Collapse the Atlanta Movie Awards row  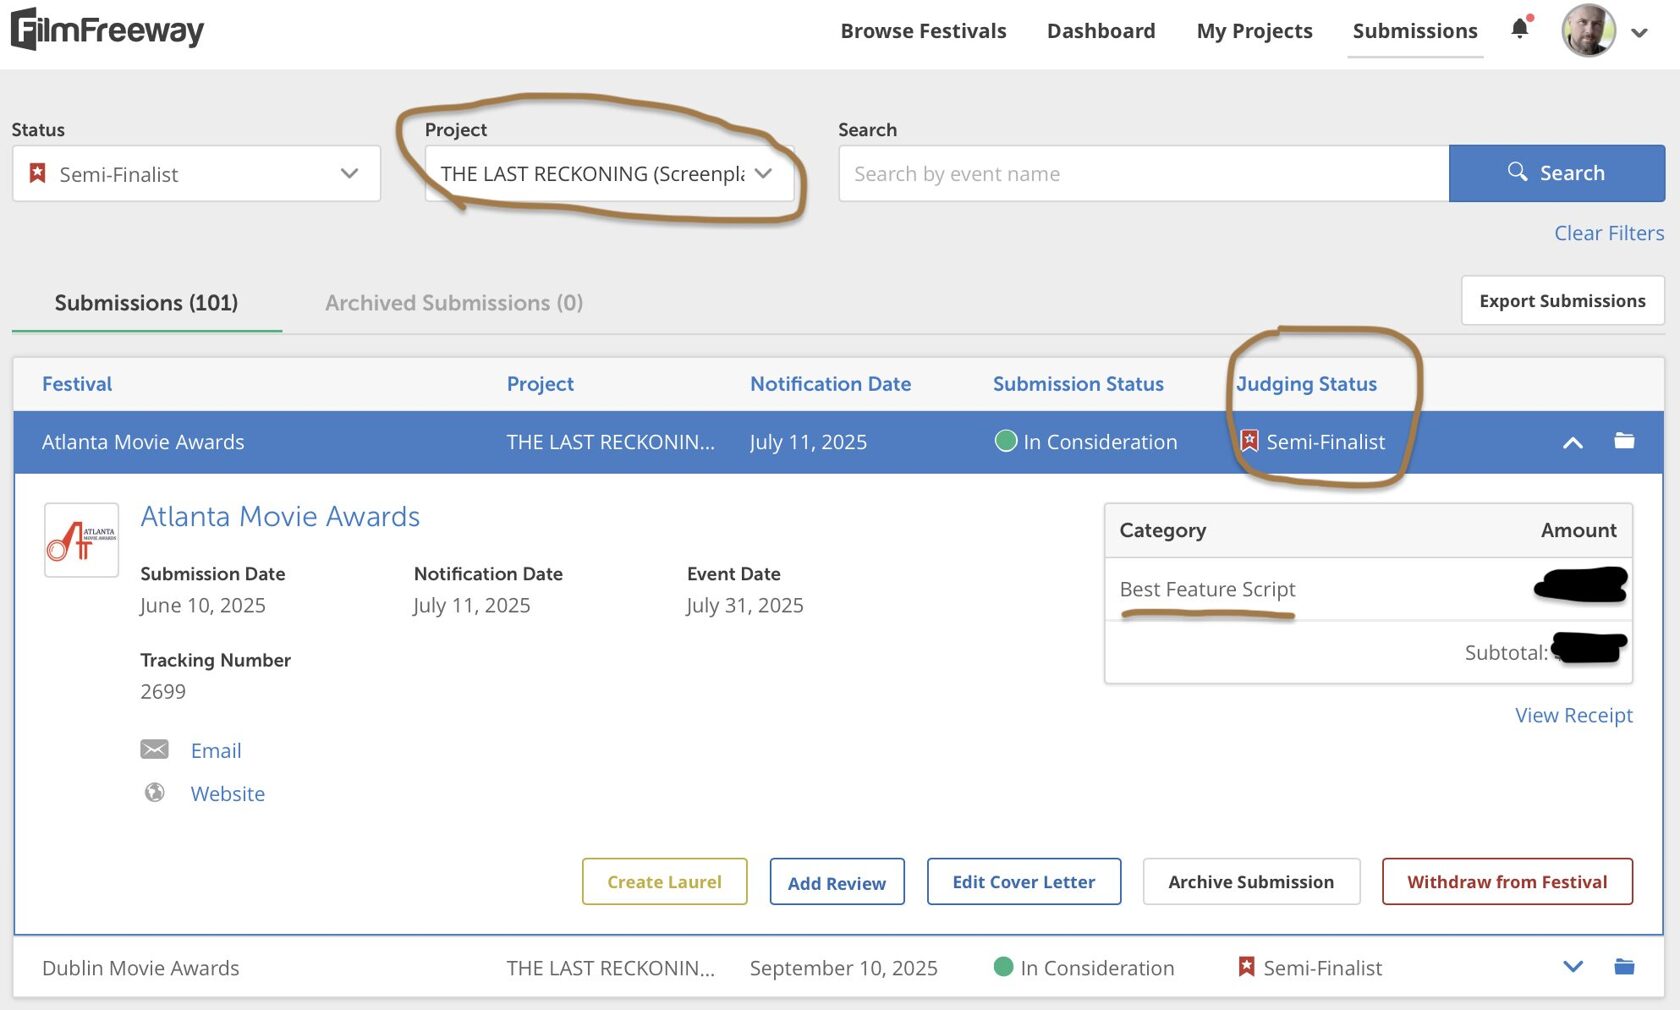1572,442
